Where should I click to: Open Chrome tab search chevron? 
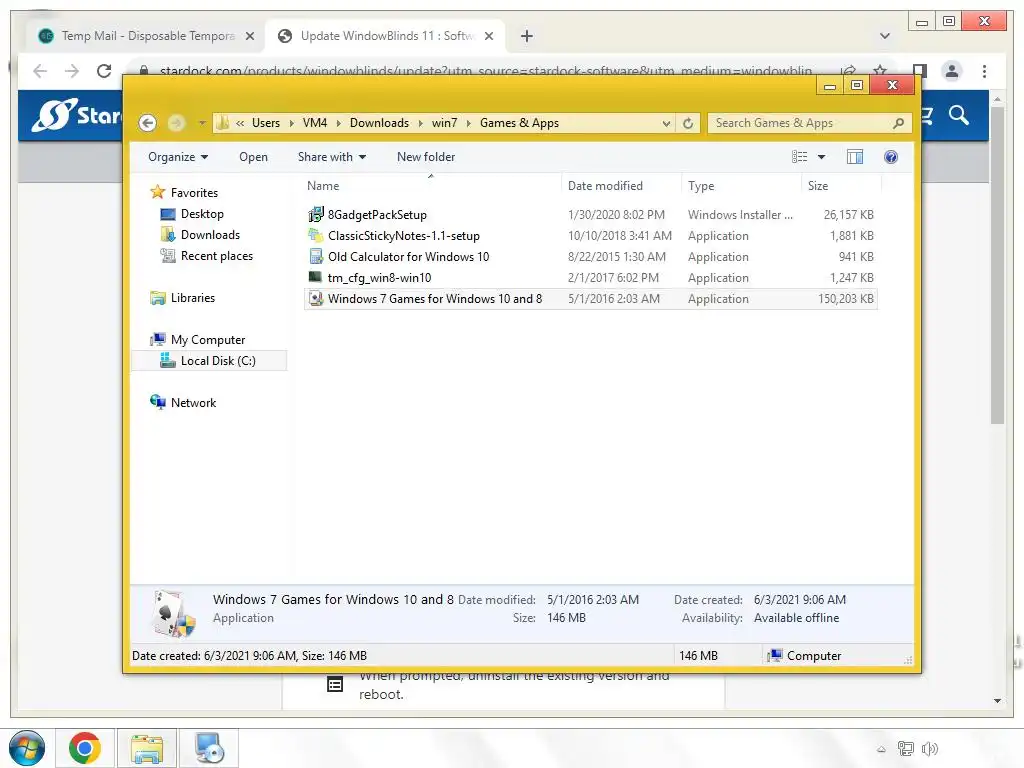point(885,36)
